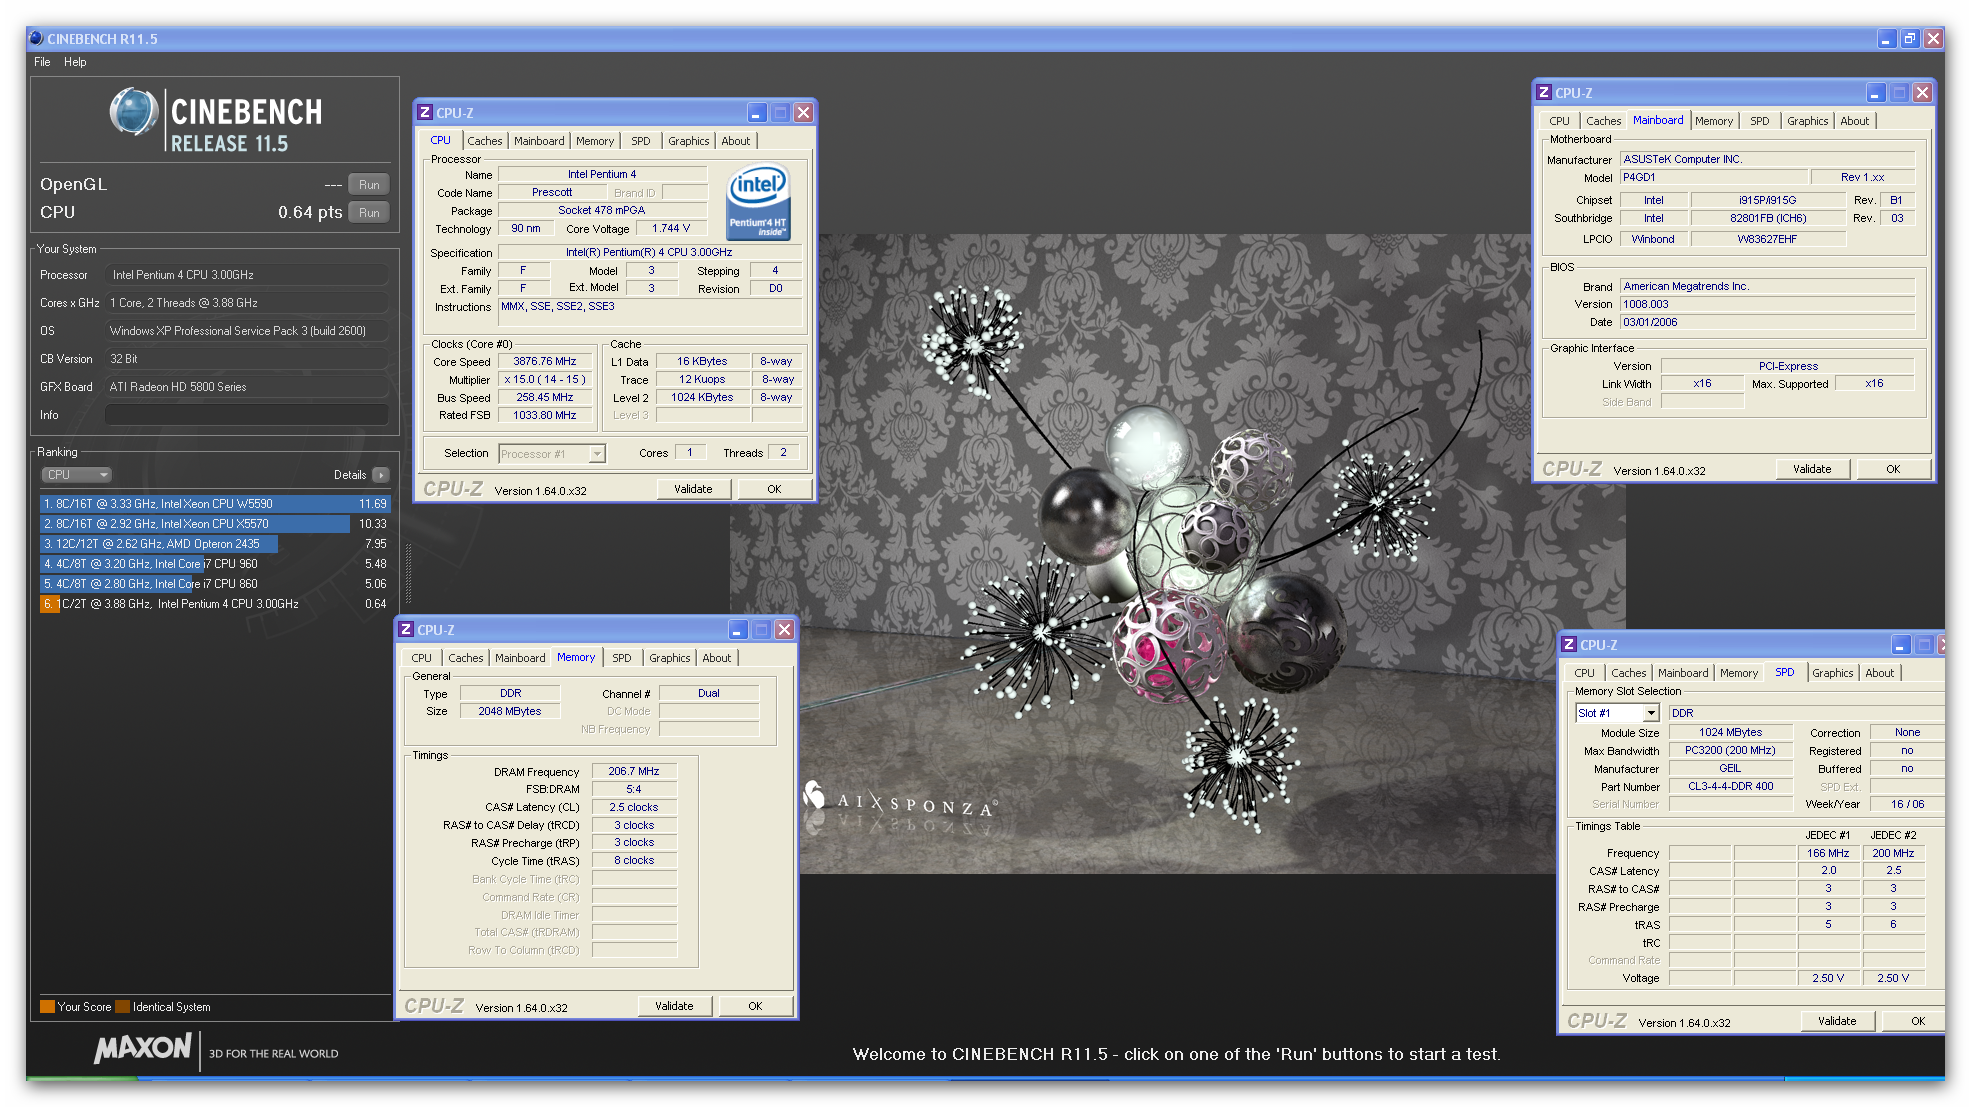
Task: Open the Help menu
Action: pos(75,62)
